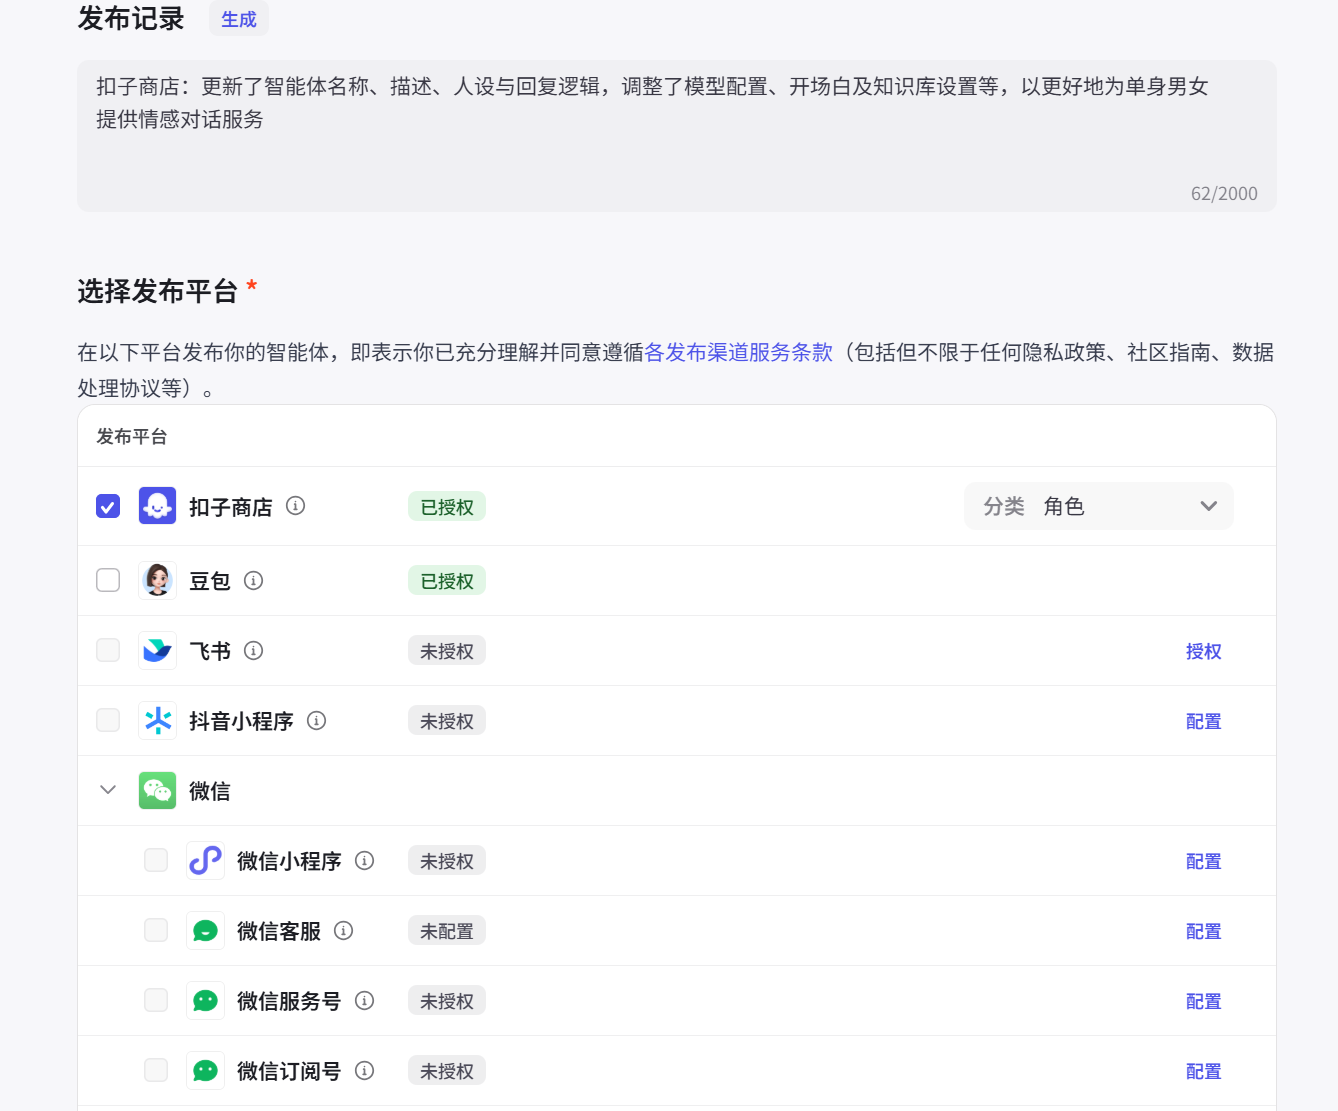The height and width of the screenshot is (1111, 1338).
Task: Click the 发布平台 column header
Action: coord(132,436)
